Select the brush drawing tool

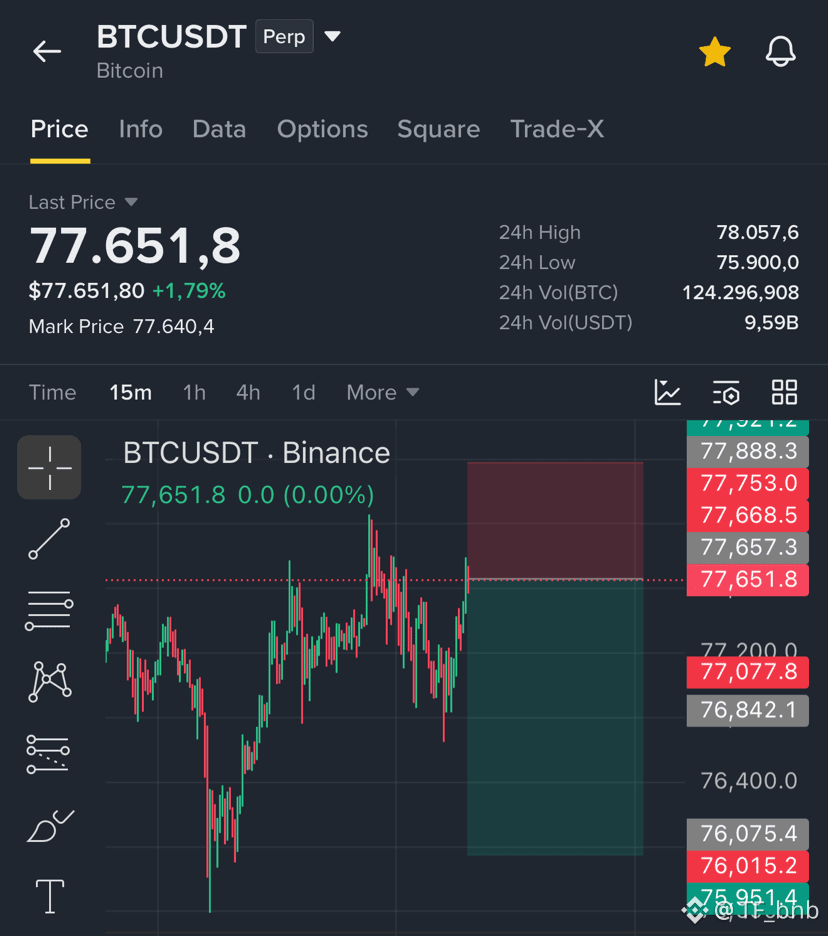tap(50, 826)
